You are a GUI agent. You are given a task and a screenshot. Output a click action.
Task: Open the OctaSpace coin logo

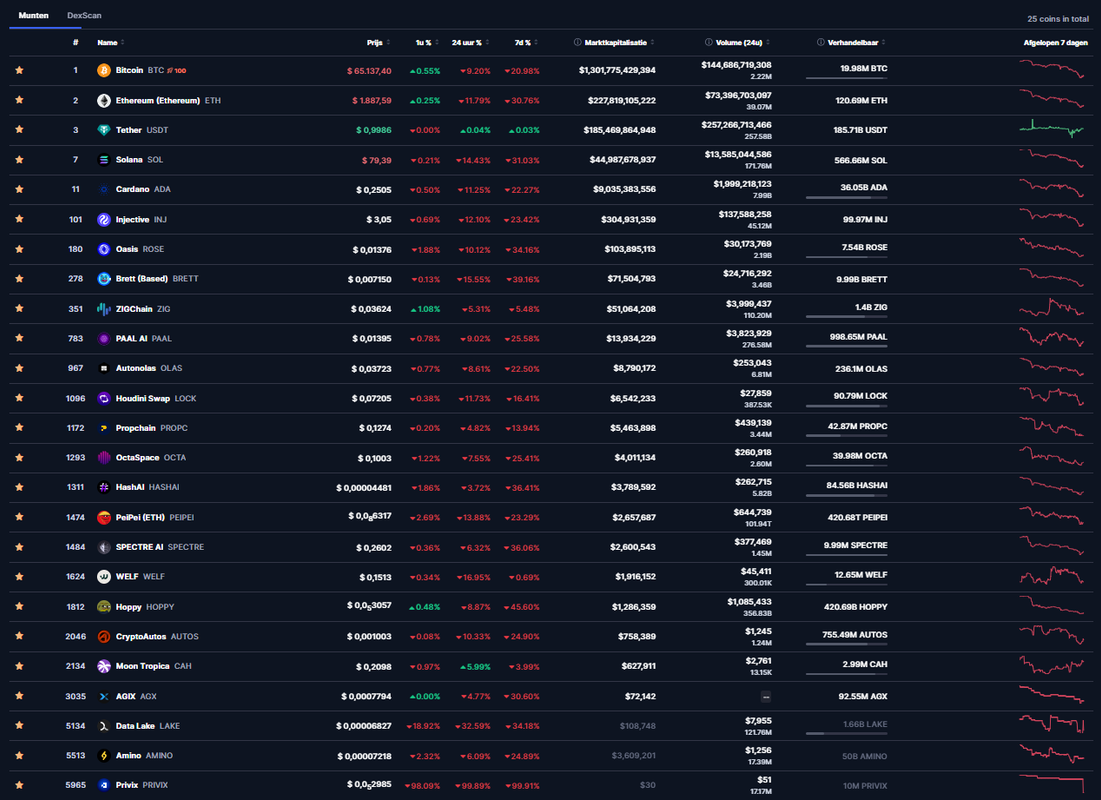pyautogui.click(x=104, y=457)
